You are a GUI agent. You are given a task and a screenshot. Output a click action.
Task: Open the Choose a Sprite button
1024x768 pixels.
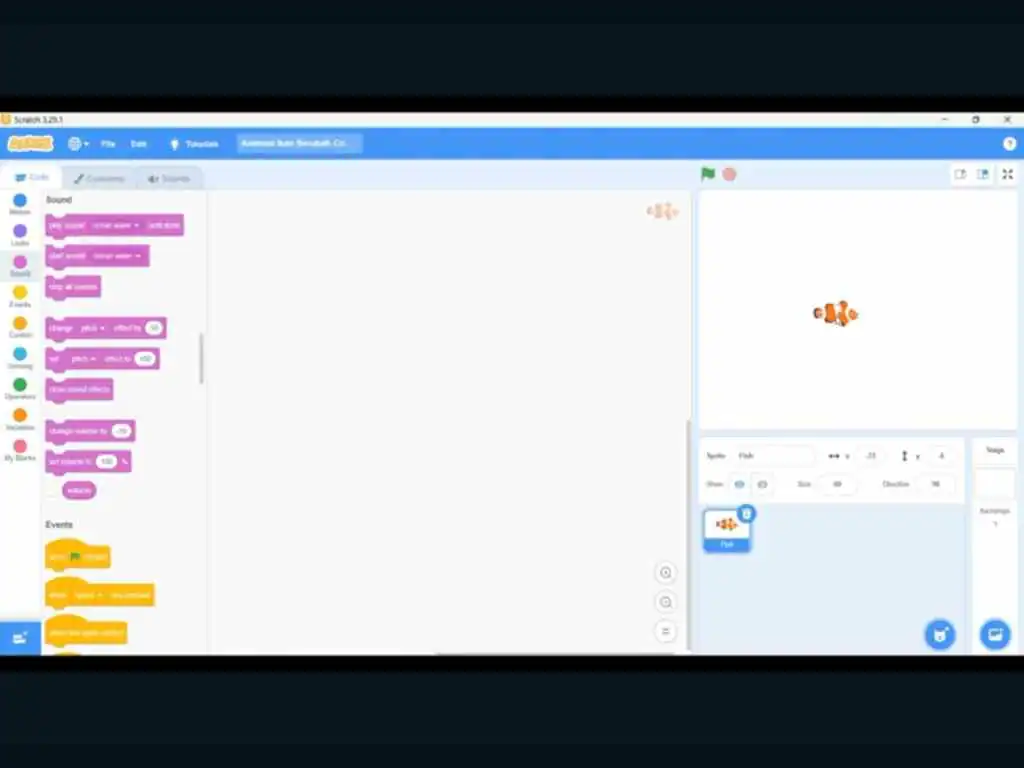tap(940, 634)
